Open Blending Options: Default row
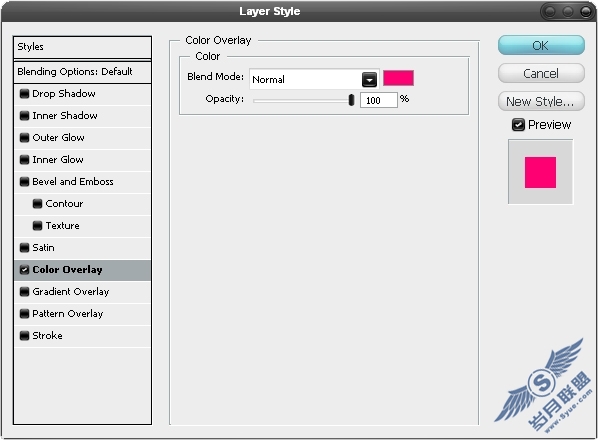This screenshot has height=440, width=598. [82, 72]
